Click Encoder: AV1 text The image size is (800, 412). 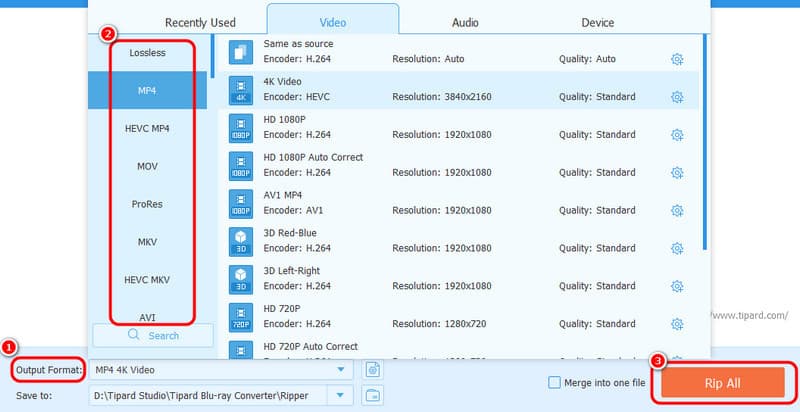coord(293,210)
